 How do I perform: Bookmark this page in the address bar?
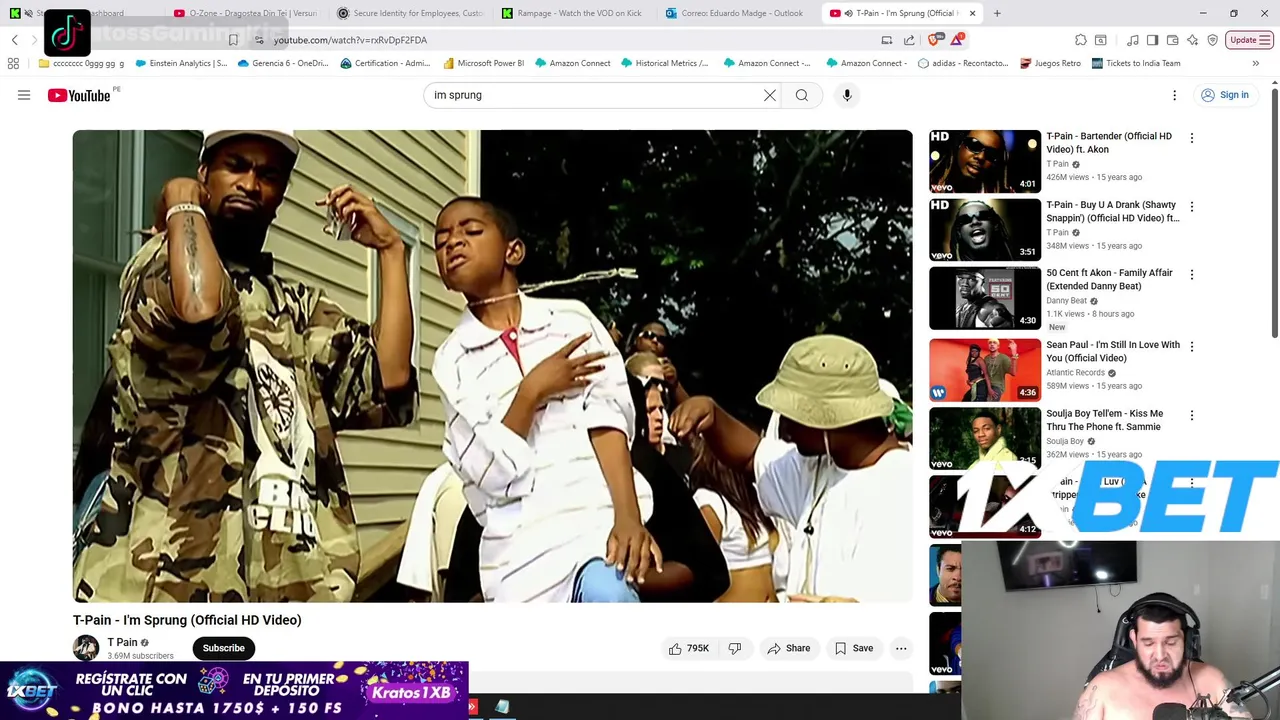pos(233,40)
